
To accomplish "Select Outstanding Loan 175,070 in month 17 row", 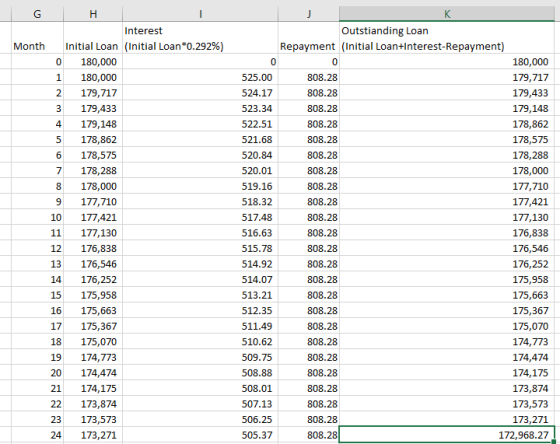I will (x=447, y=326).
